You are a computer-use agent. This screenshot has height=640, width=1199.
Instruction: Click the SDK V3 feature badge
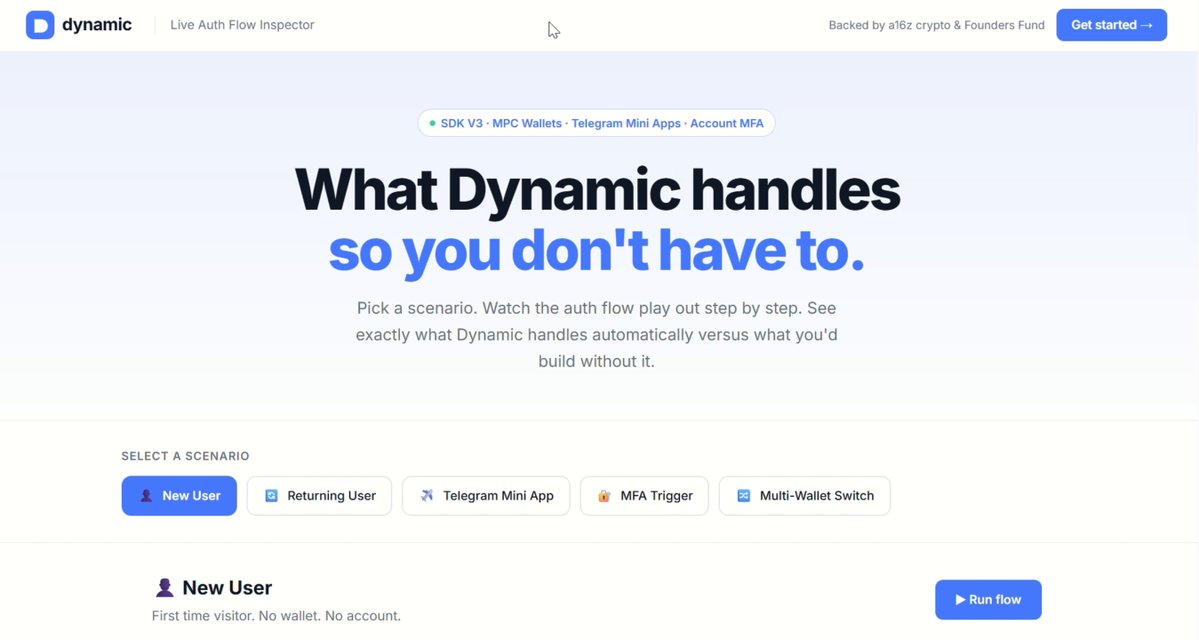[x=596, y=123]
